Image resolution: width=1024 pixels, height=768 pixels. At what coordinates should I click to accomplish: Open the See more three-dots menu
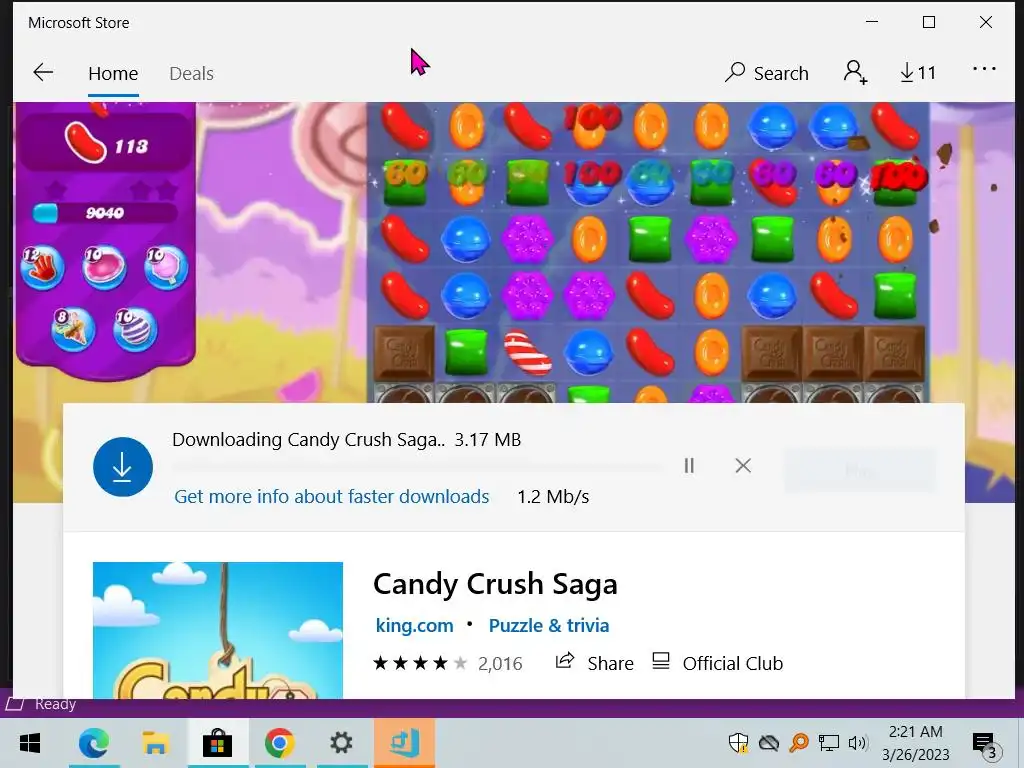984,69
